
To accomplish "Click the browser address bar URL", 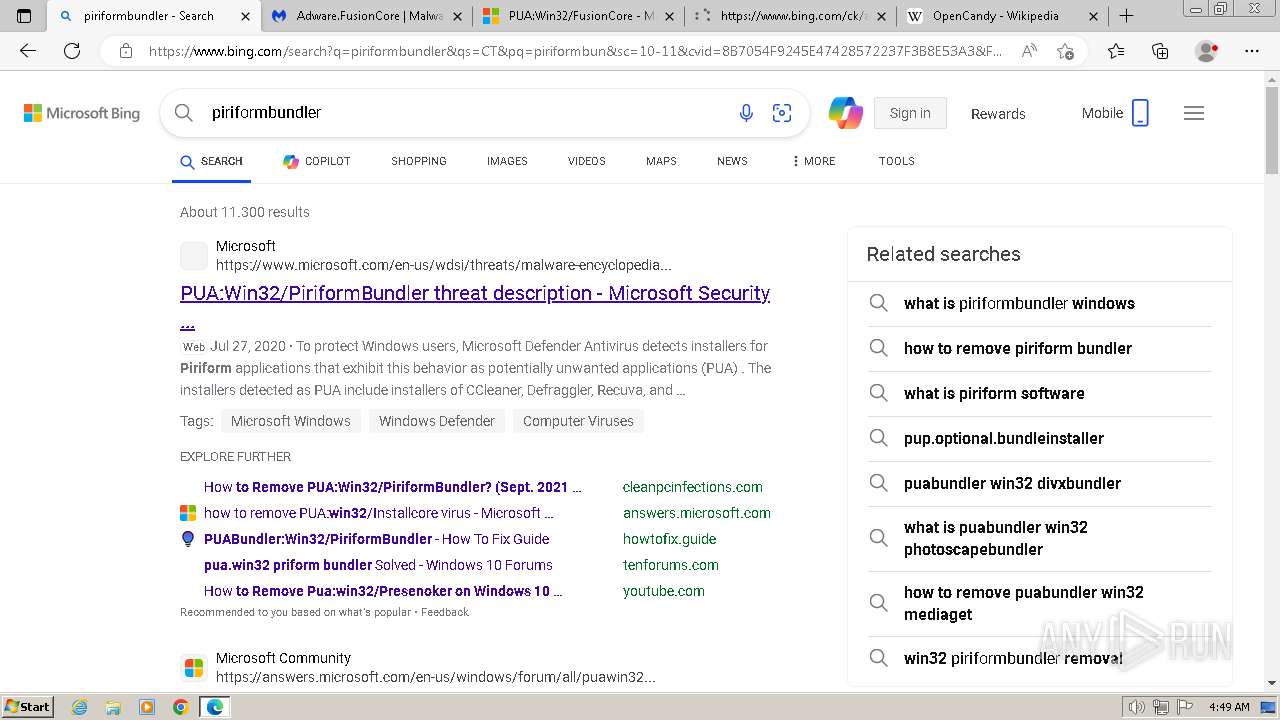I will [575, 51].
